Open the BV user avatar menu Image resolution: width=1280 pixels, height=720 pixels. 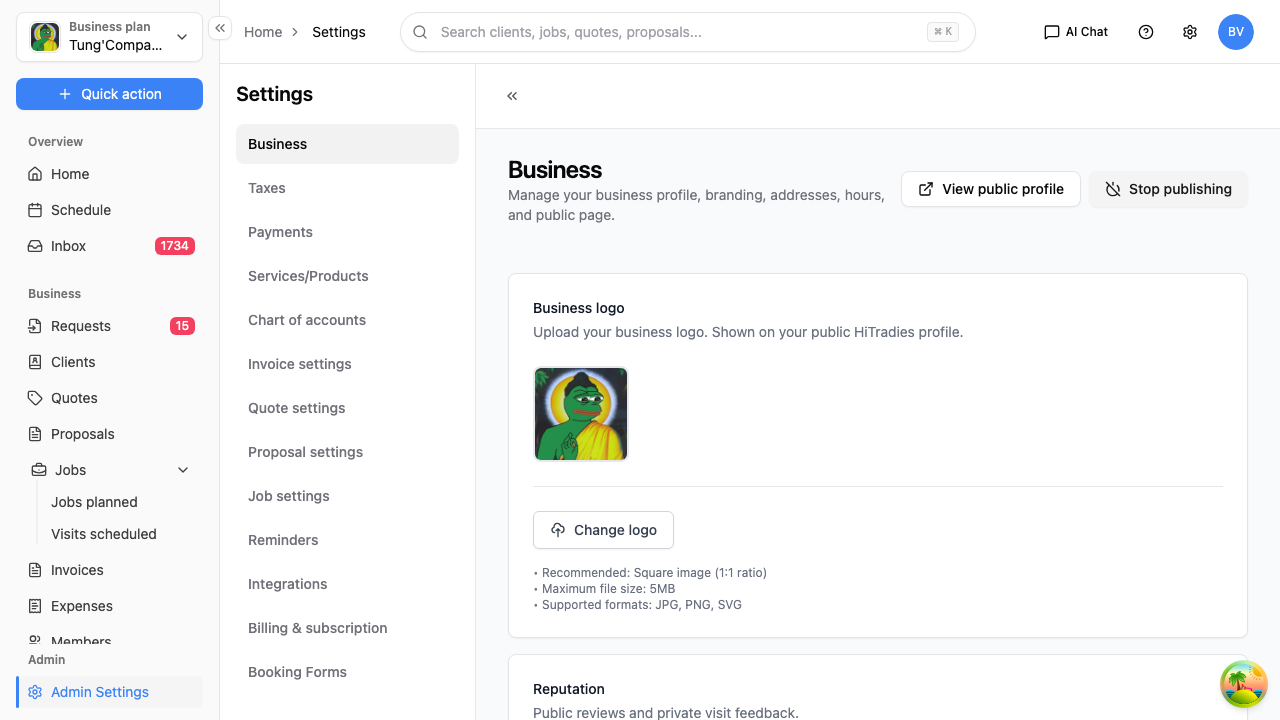point(1236,32)
